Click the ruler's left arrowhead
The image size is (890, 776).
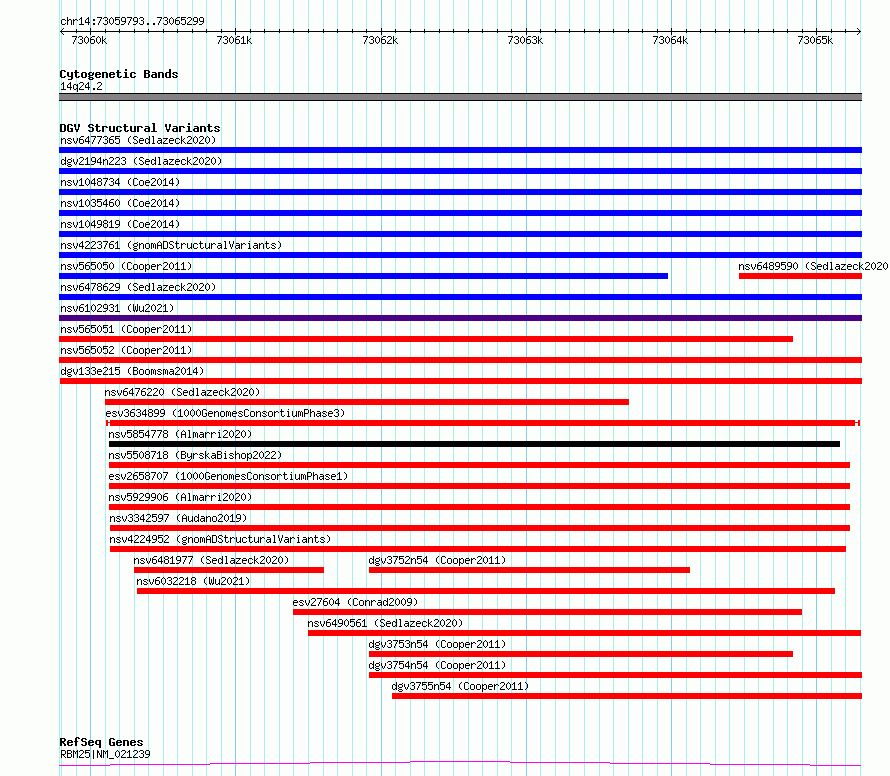point(62,31)
